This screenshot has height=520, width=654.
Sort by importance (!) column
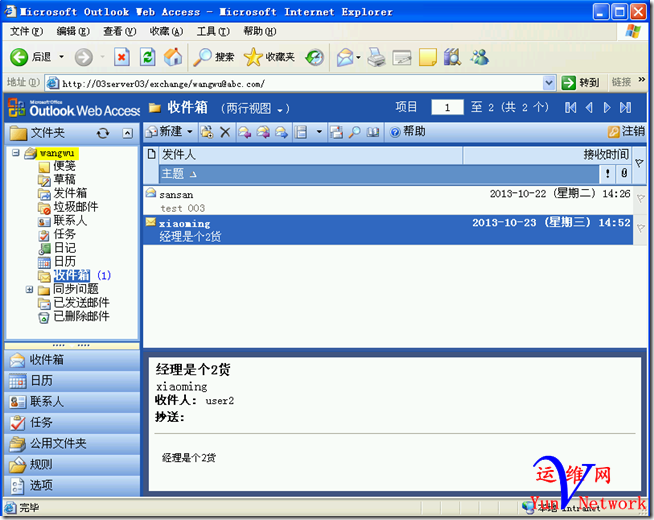point(607,173)
